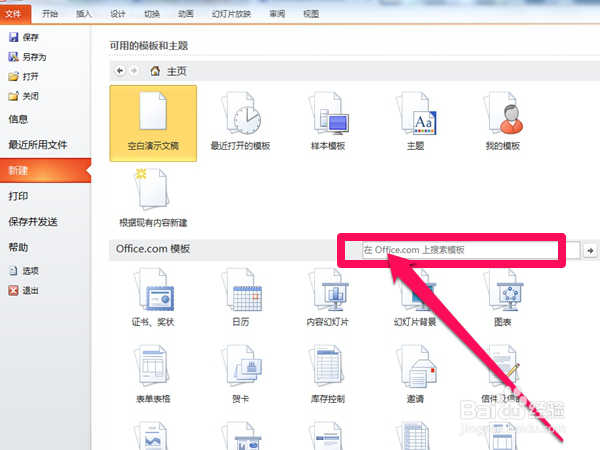Switch to the 开始 ribbon tab

point(50,14)
